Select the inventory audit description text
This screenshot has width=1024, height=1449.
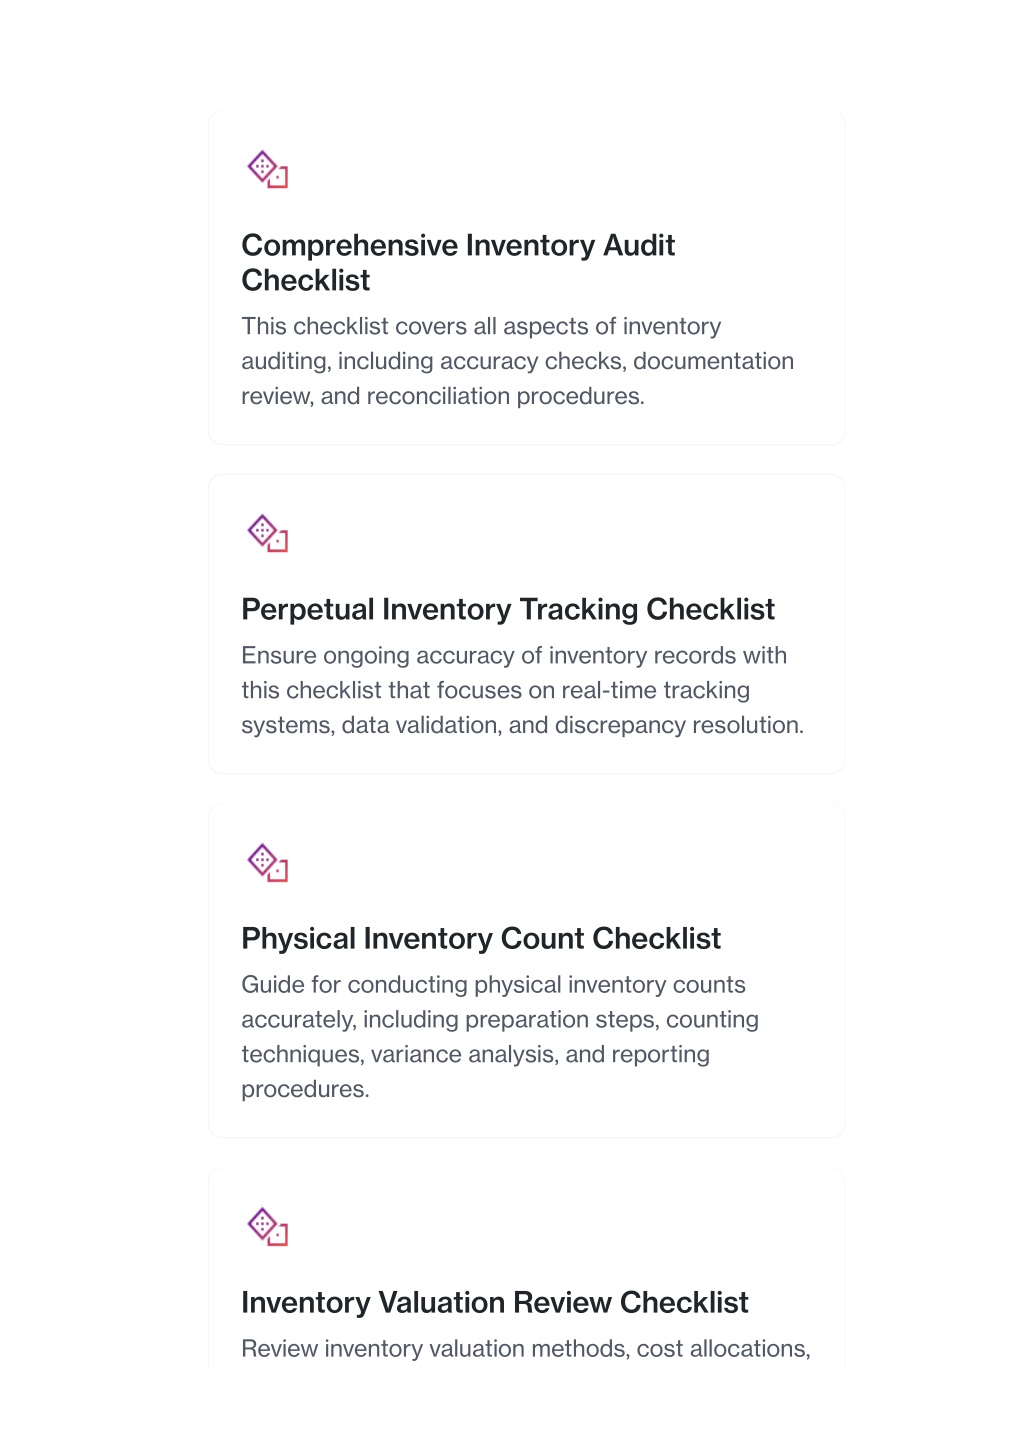[518, 361]
